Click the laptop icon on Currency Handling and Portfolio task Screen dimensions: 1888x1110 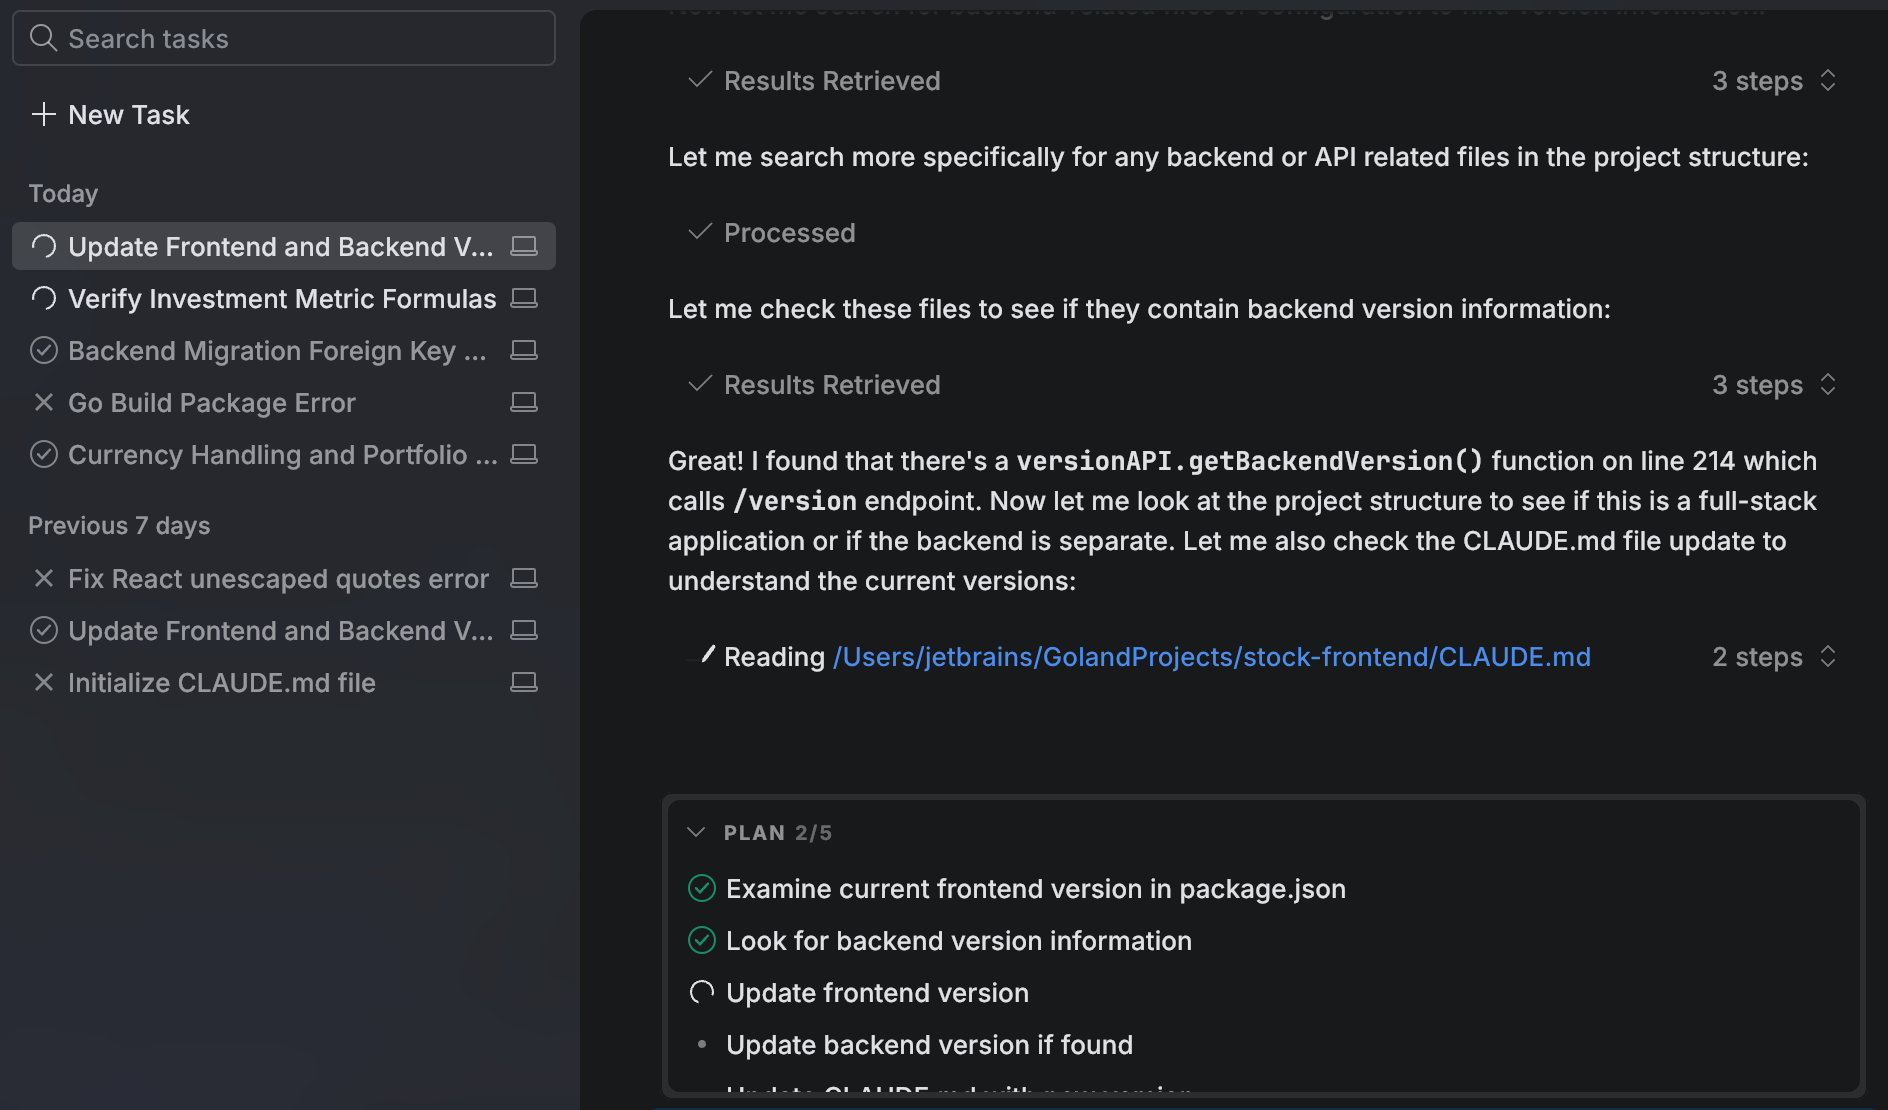click(x=523, y=454)
